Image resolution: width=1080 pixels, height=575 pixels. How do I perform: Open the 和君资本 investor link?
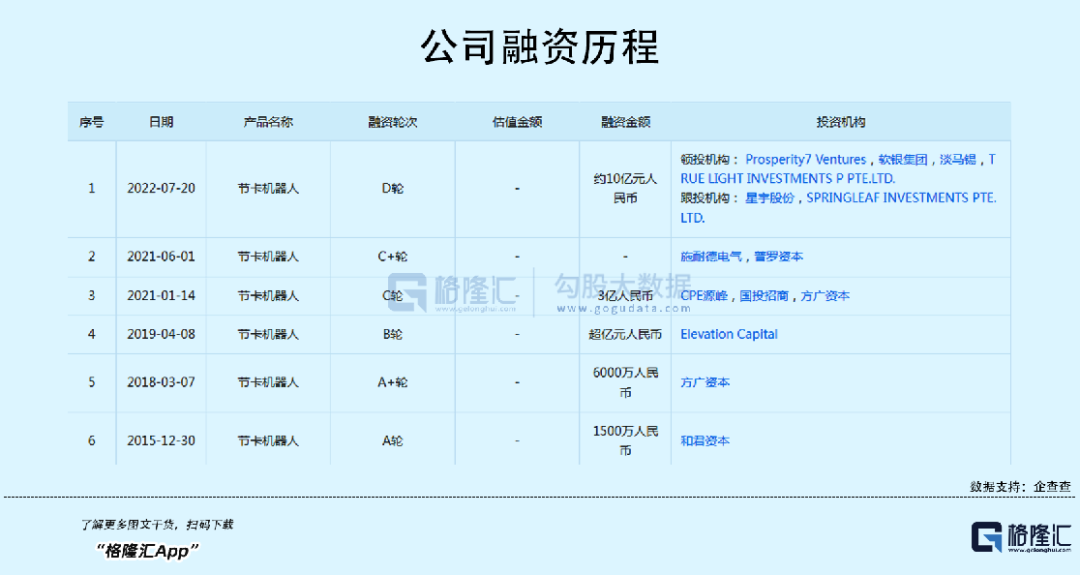click(705, 440)
